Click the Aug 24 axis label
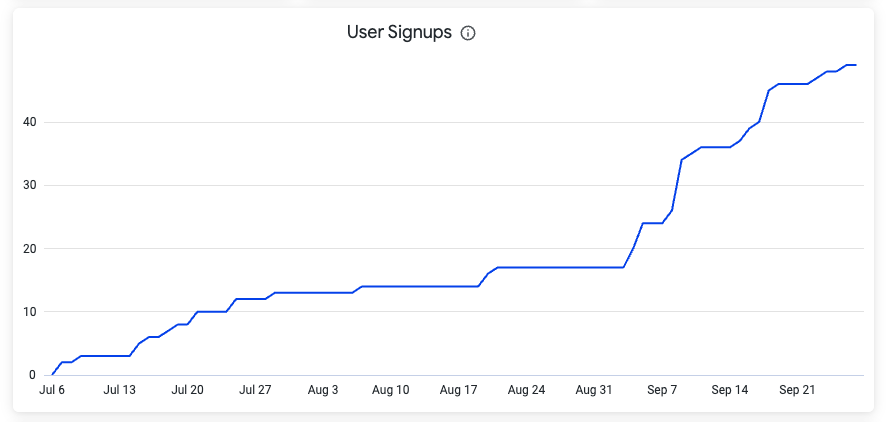 point(525,390)
